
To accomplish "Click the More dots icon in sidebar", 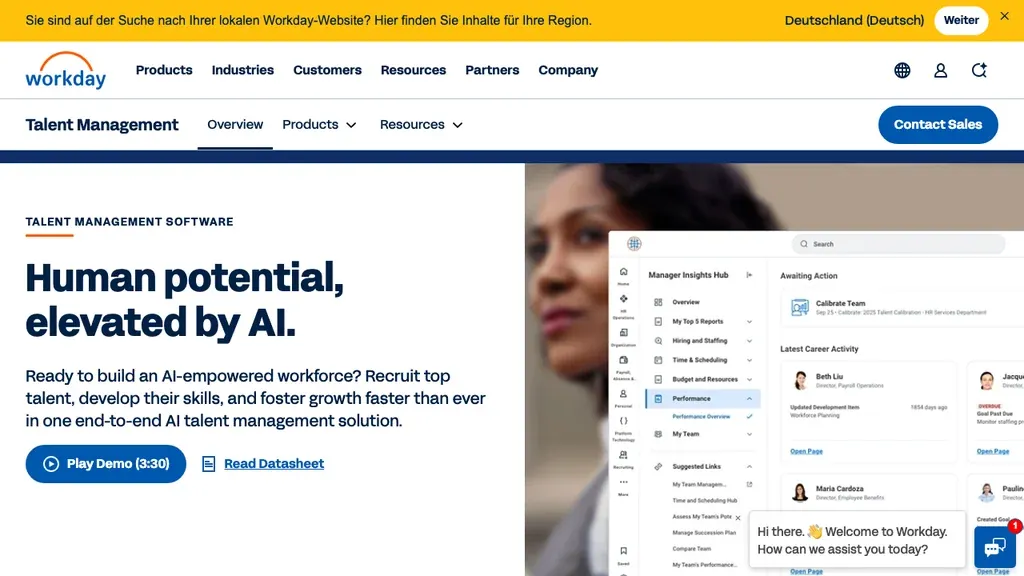I will tap(624, 483).
